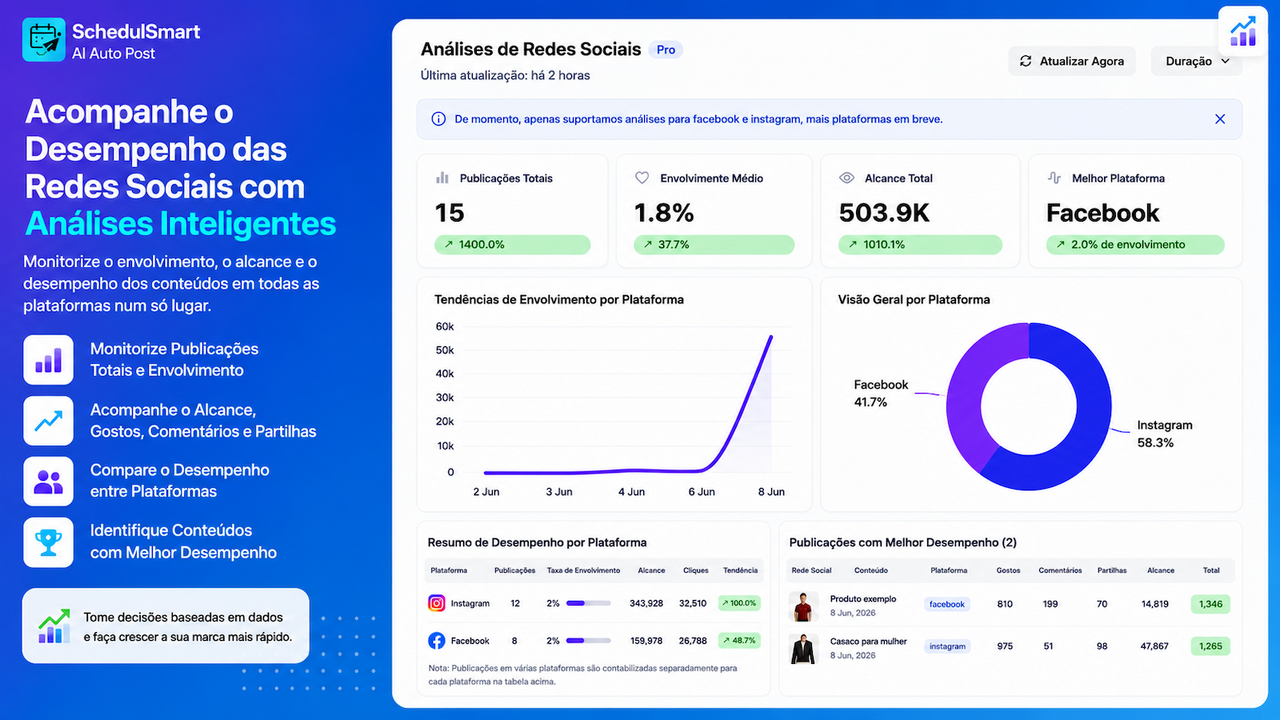Click the Instagram logo in the performance table
1280x720 pixels.
pos(437,603)
